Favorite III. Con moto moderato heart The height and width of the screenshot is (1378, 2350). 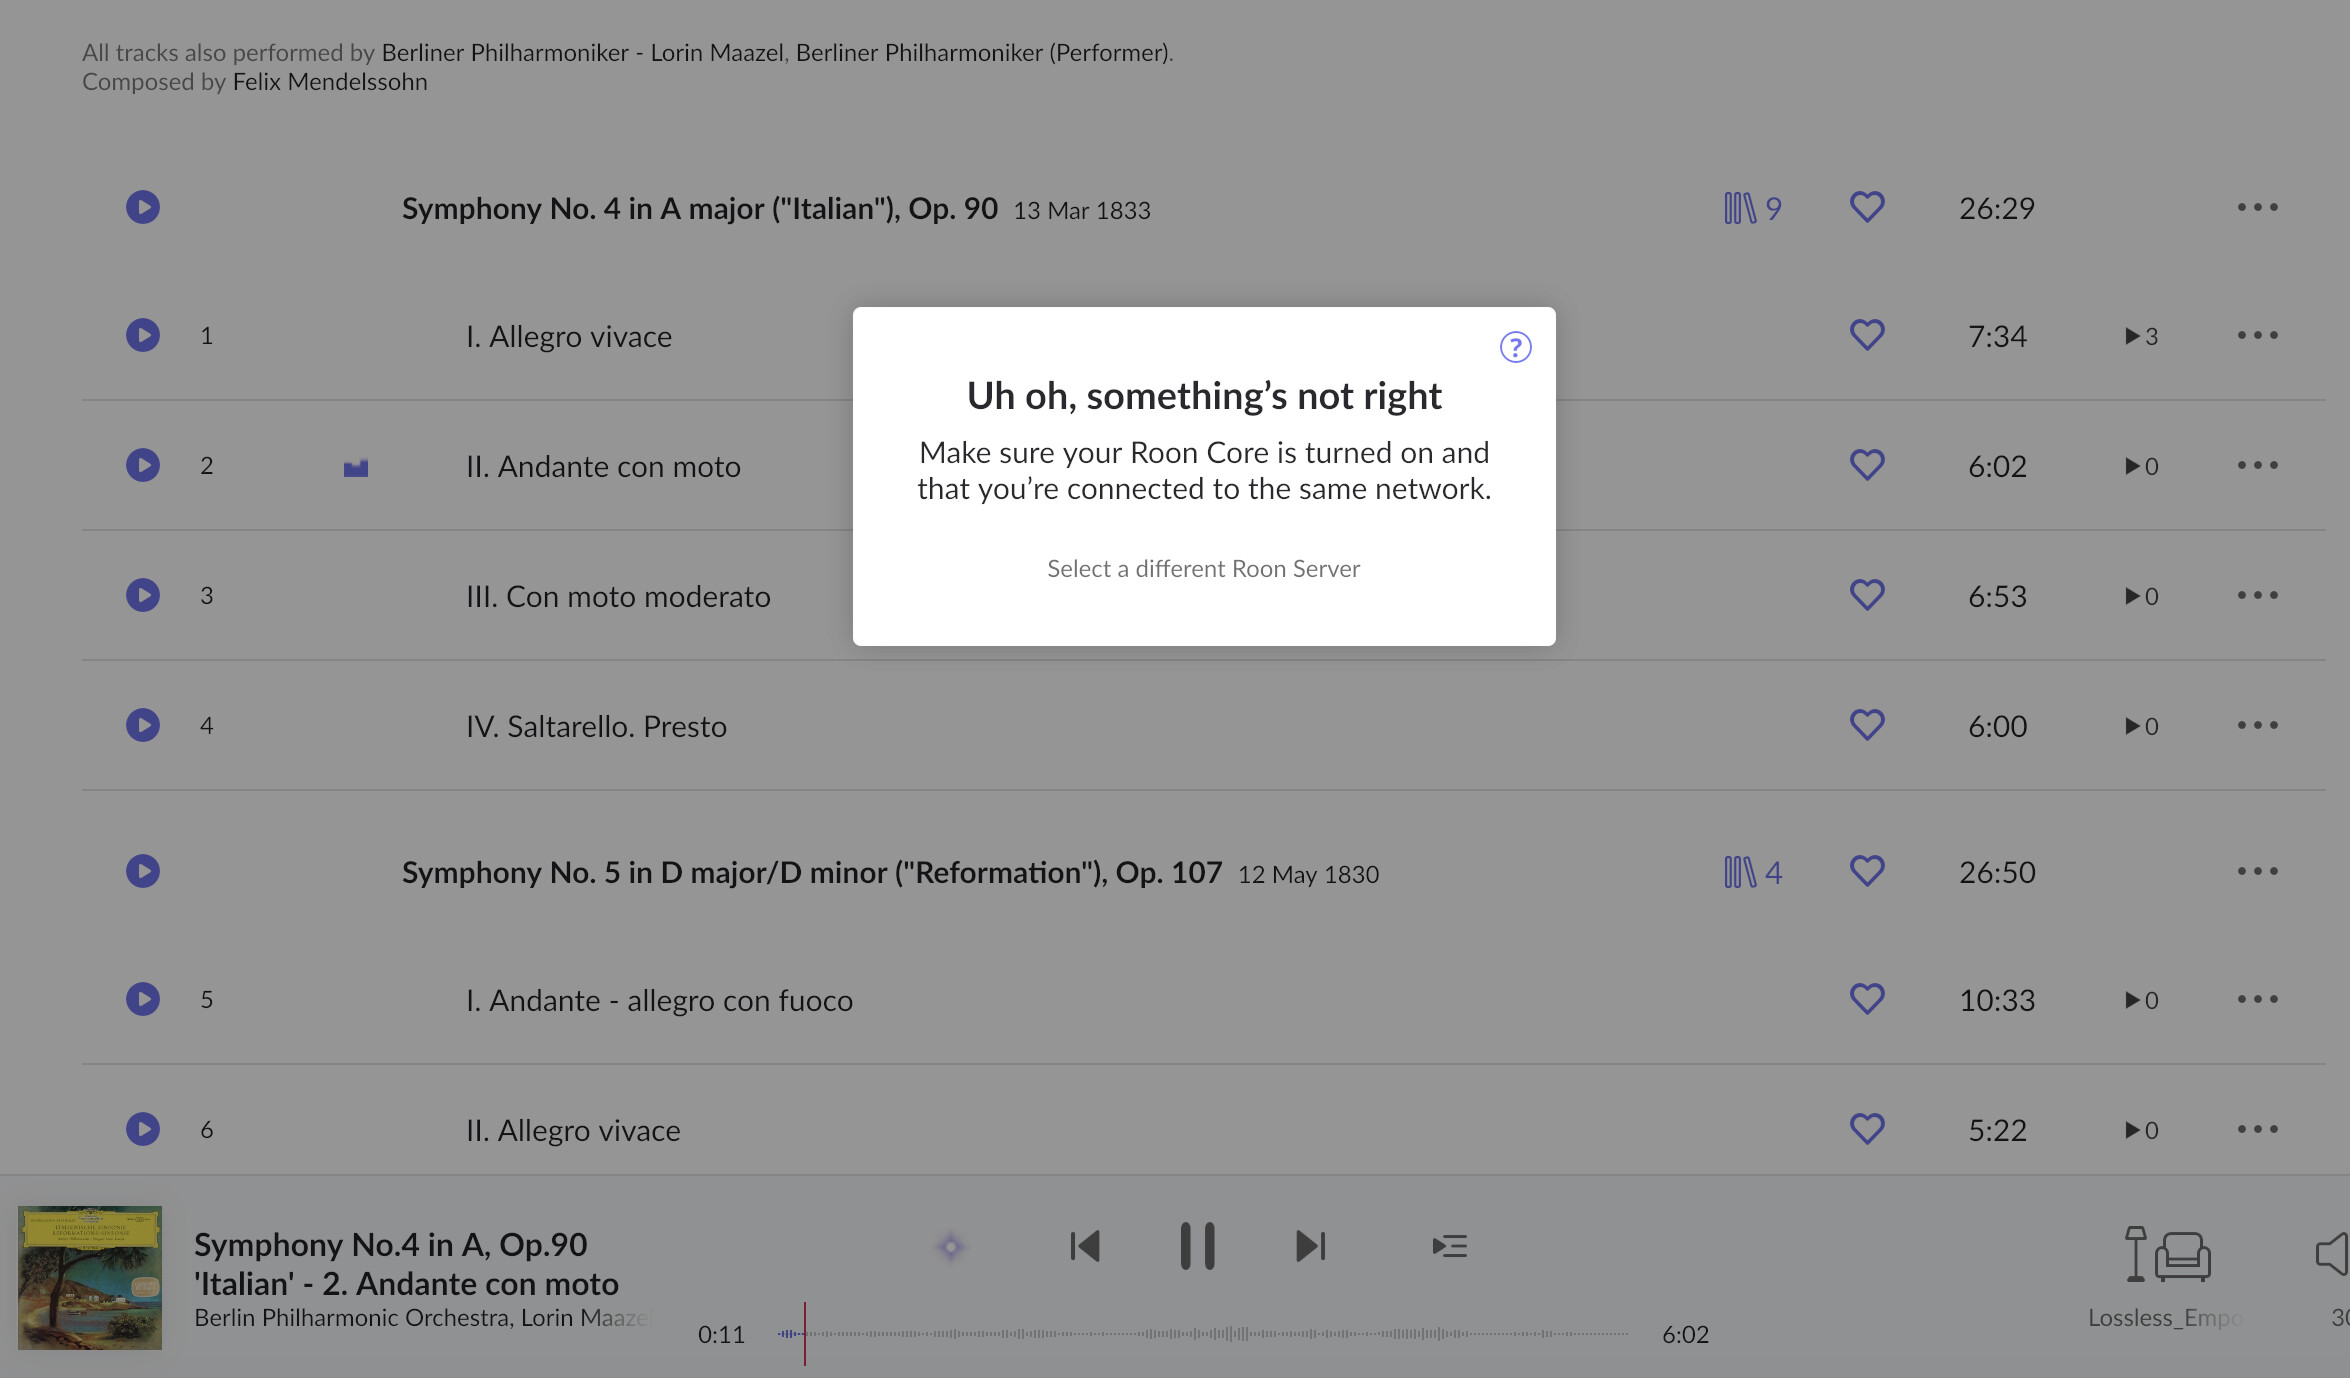[1867, 595]
